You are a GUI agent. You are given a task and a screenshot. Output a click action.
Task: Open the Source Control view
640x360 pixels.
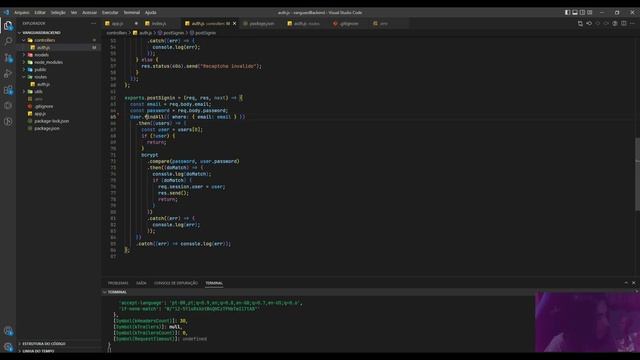8,58
